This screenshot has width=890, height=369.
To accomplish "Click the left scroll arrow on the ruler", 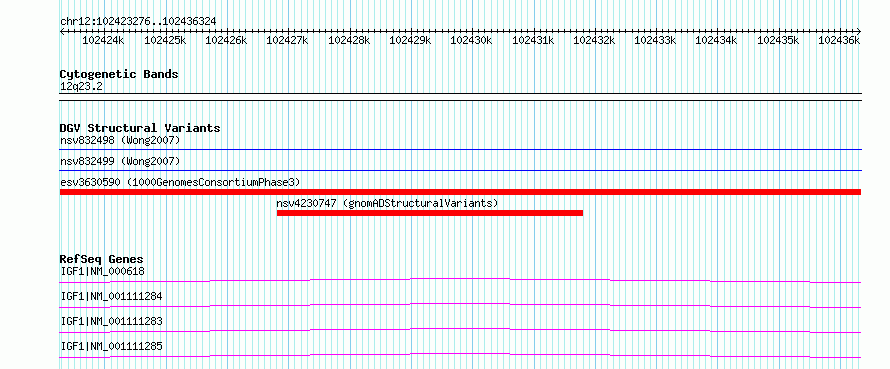I will pyautogui.click(x=62, y=31).
